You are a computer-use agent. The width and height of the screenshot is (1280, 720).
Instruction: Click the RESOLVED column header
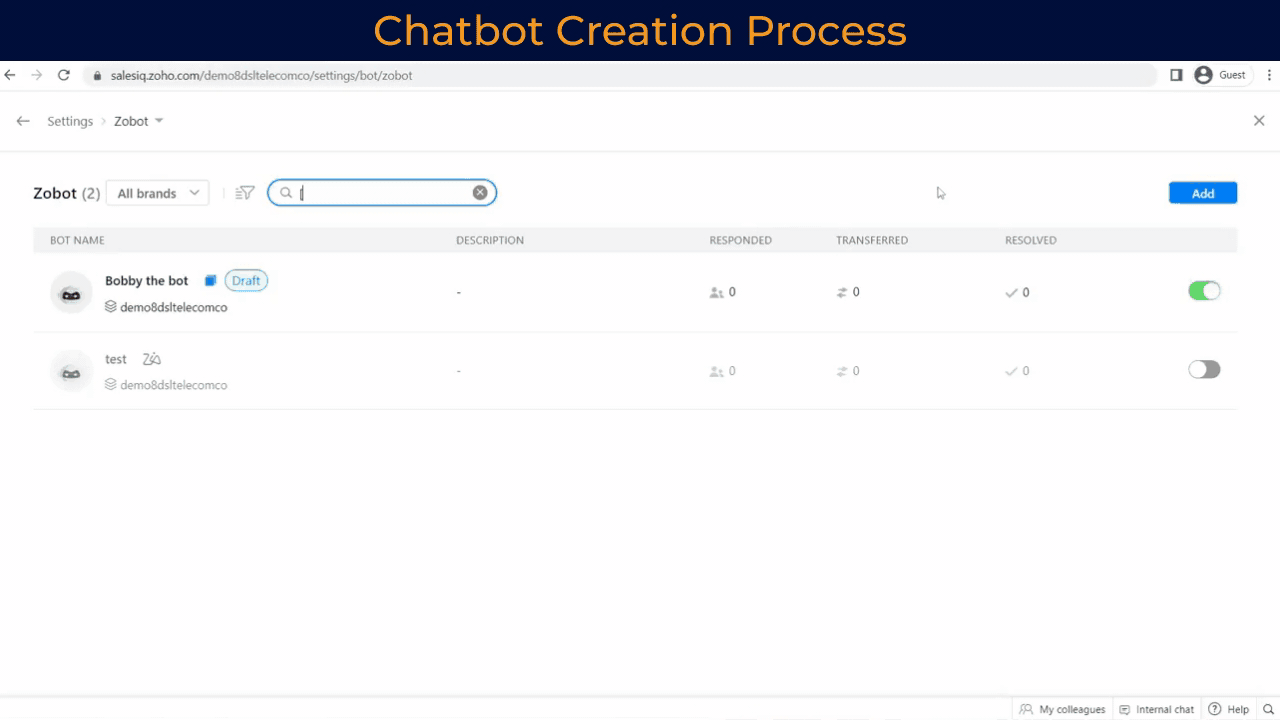click(x=1030, y=240)
